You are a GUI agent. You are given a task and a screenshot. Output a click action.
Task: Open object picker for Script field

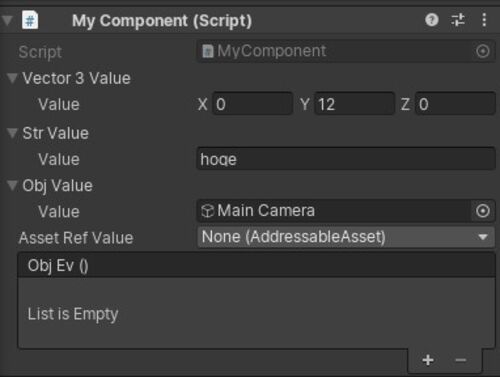click(483, 51)
